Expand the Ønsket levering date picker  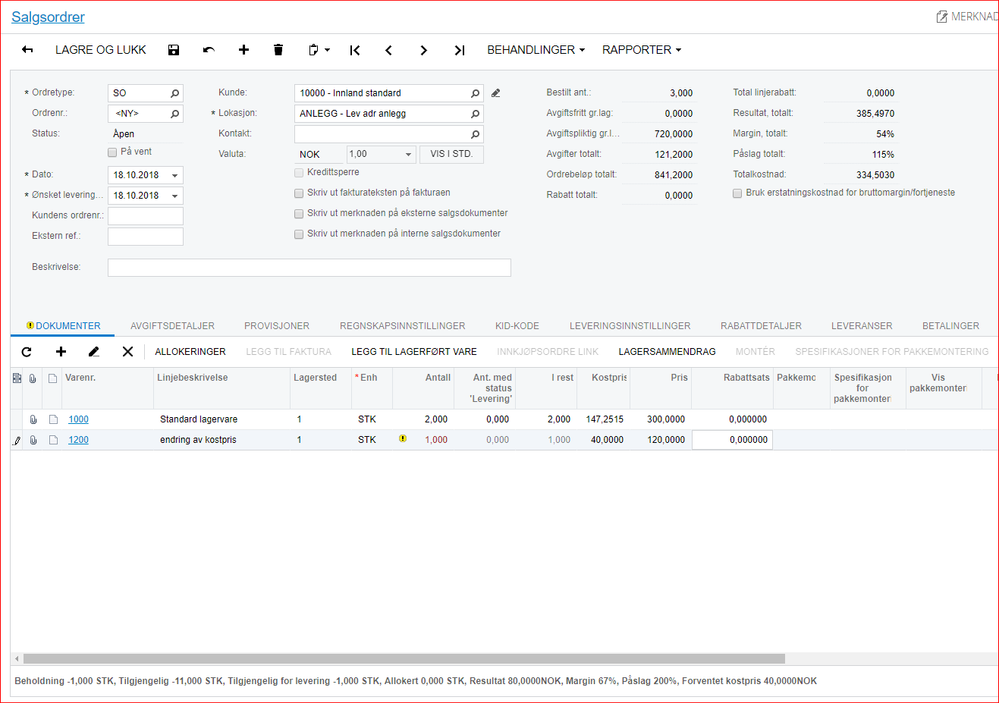[x=175, y=196]
